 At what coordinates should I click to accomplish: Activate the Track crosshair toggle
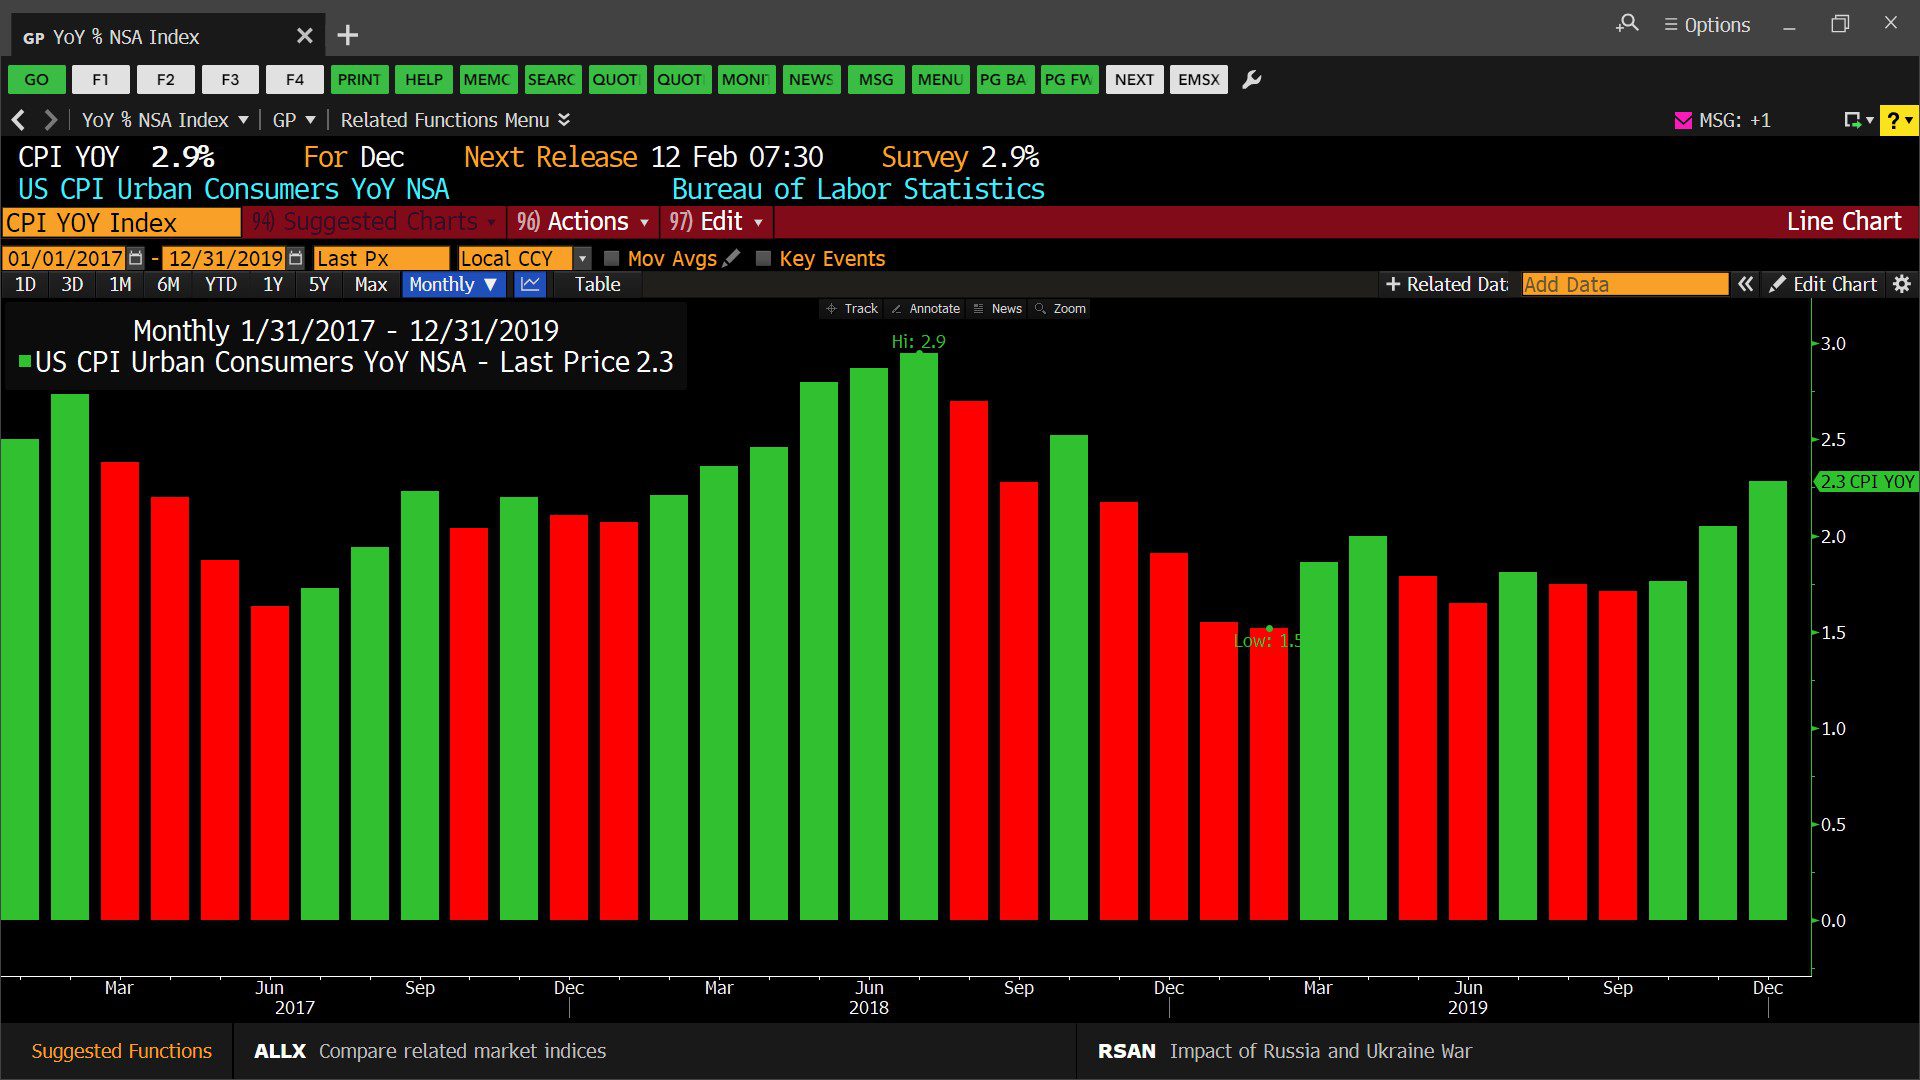851,309
